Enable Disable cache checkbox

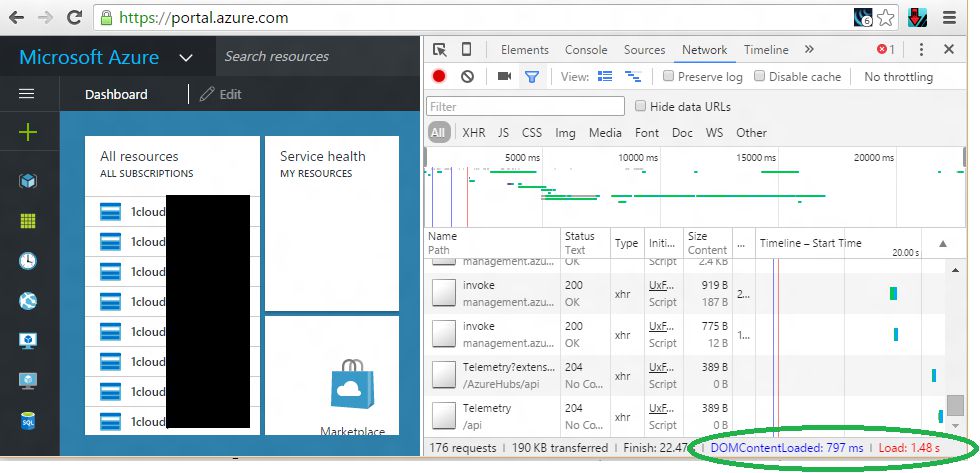(759, 76)
